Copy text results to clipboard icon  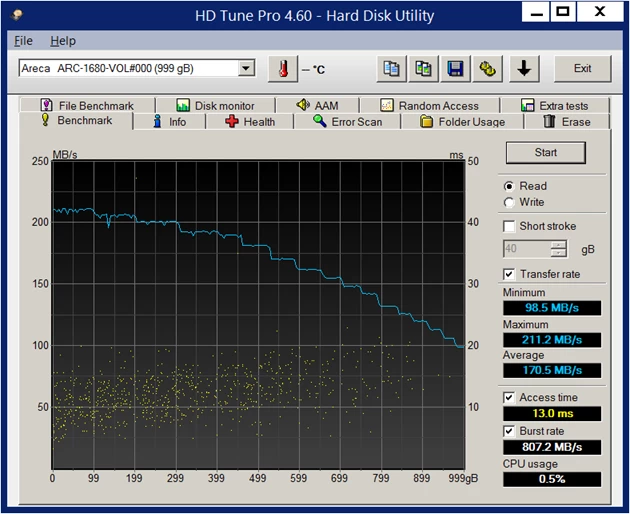(391, 69)
